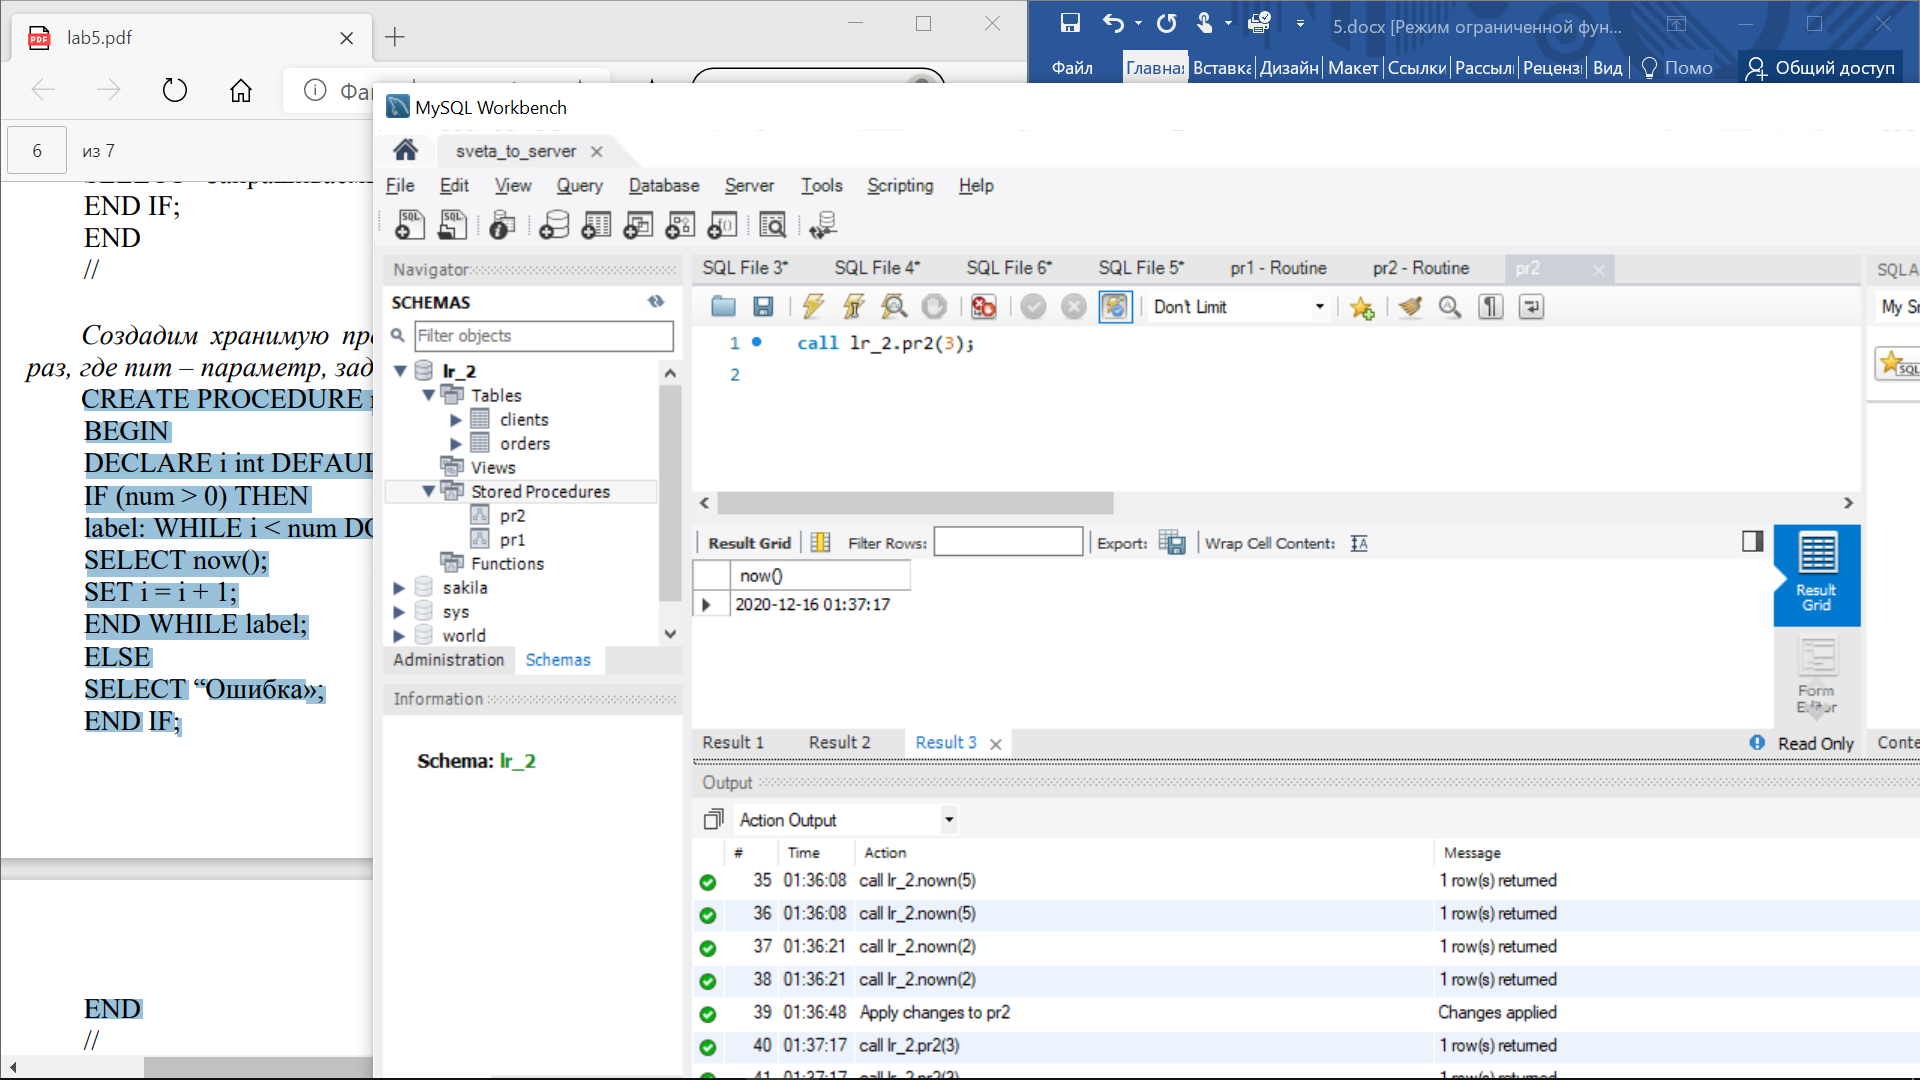
Task: Execute query lightning bolt icon
Action: 813,307
